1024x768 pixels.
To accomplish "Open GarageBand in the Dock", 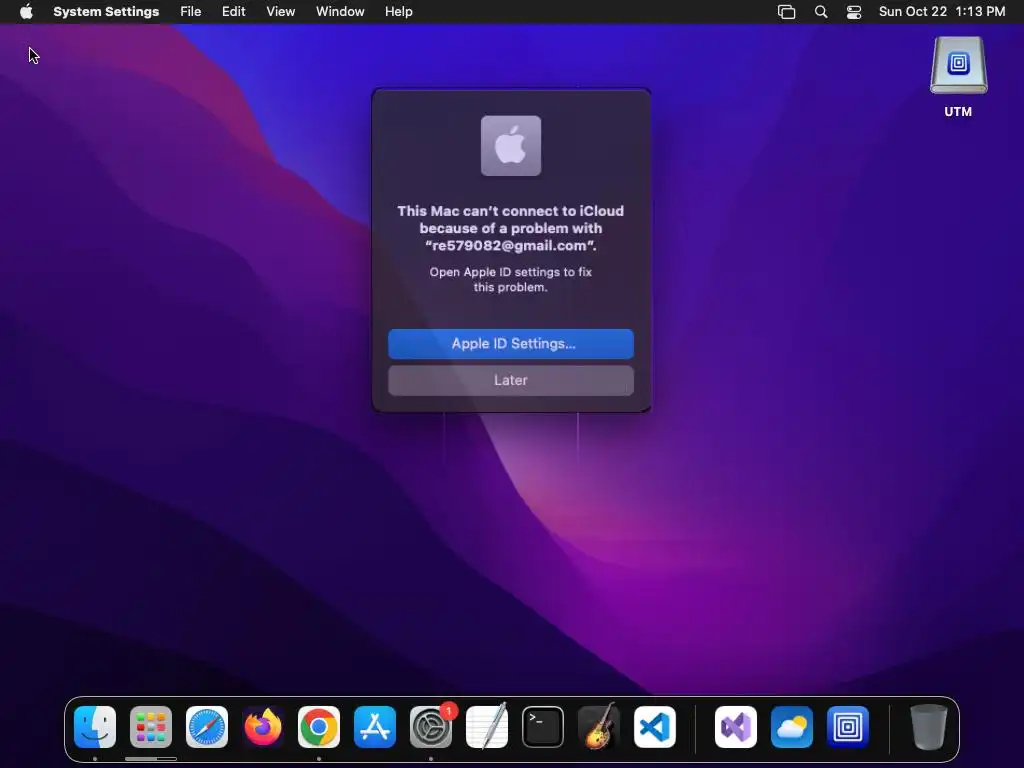I will click(599, 727).
